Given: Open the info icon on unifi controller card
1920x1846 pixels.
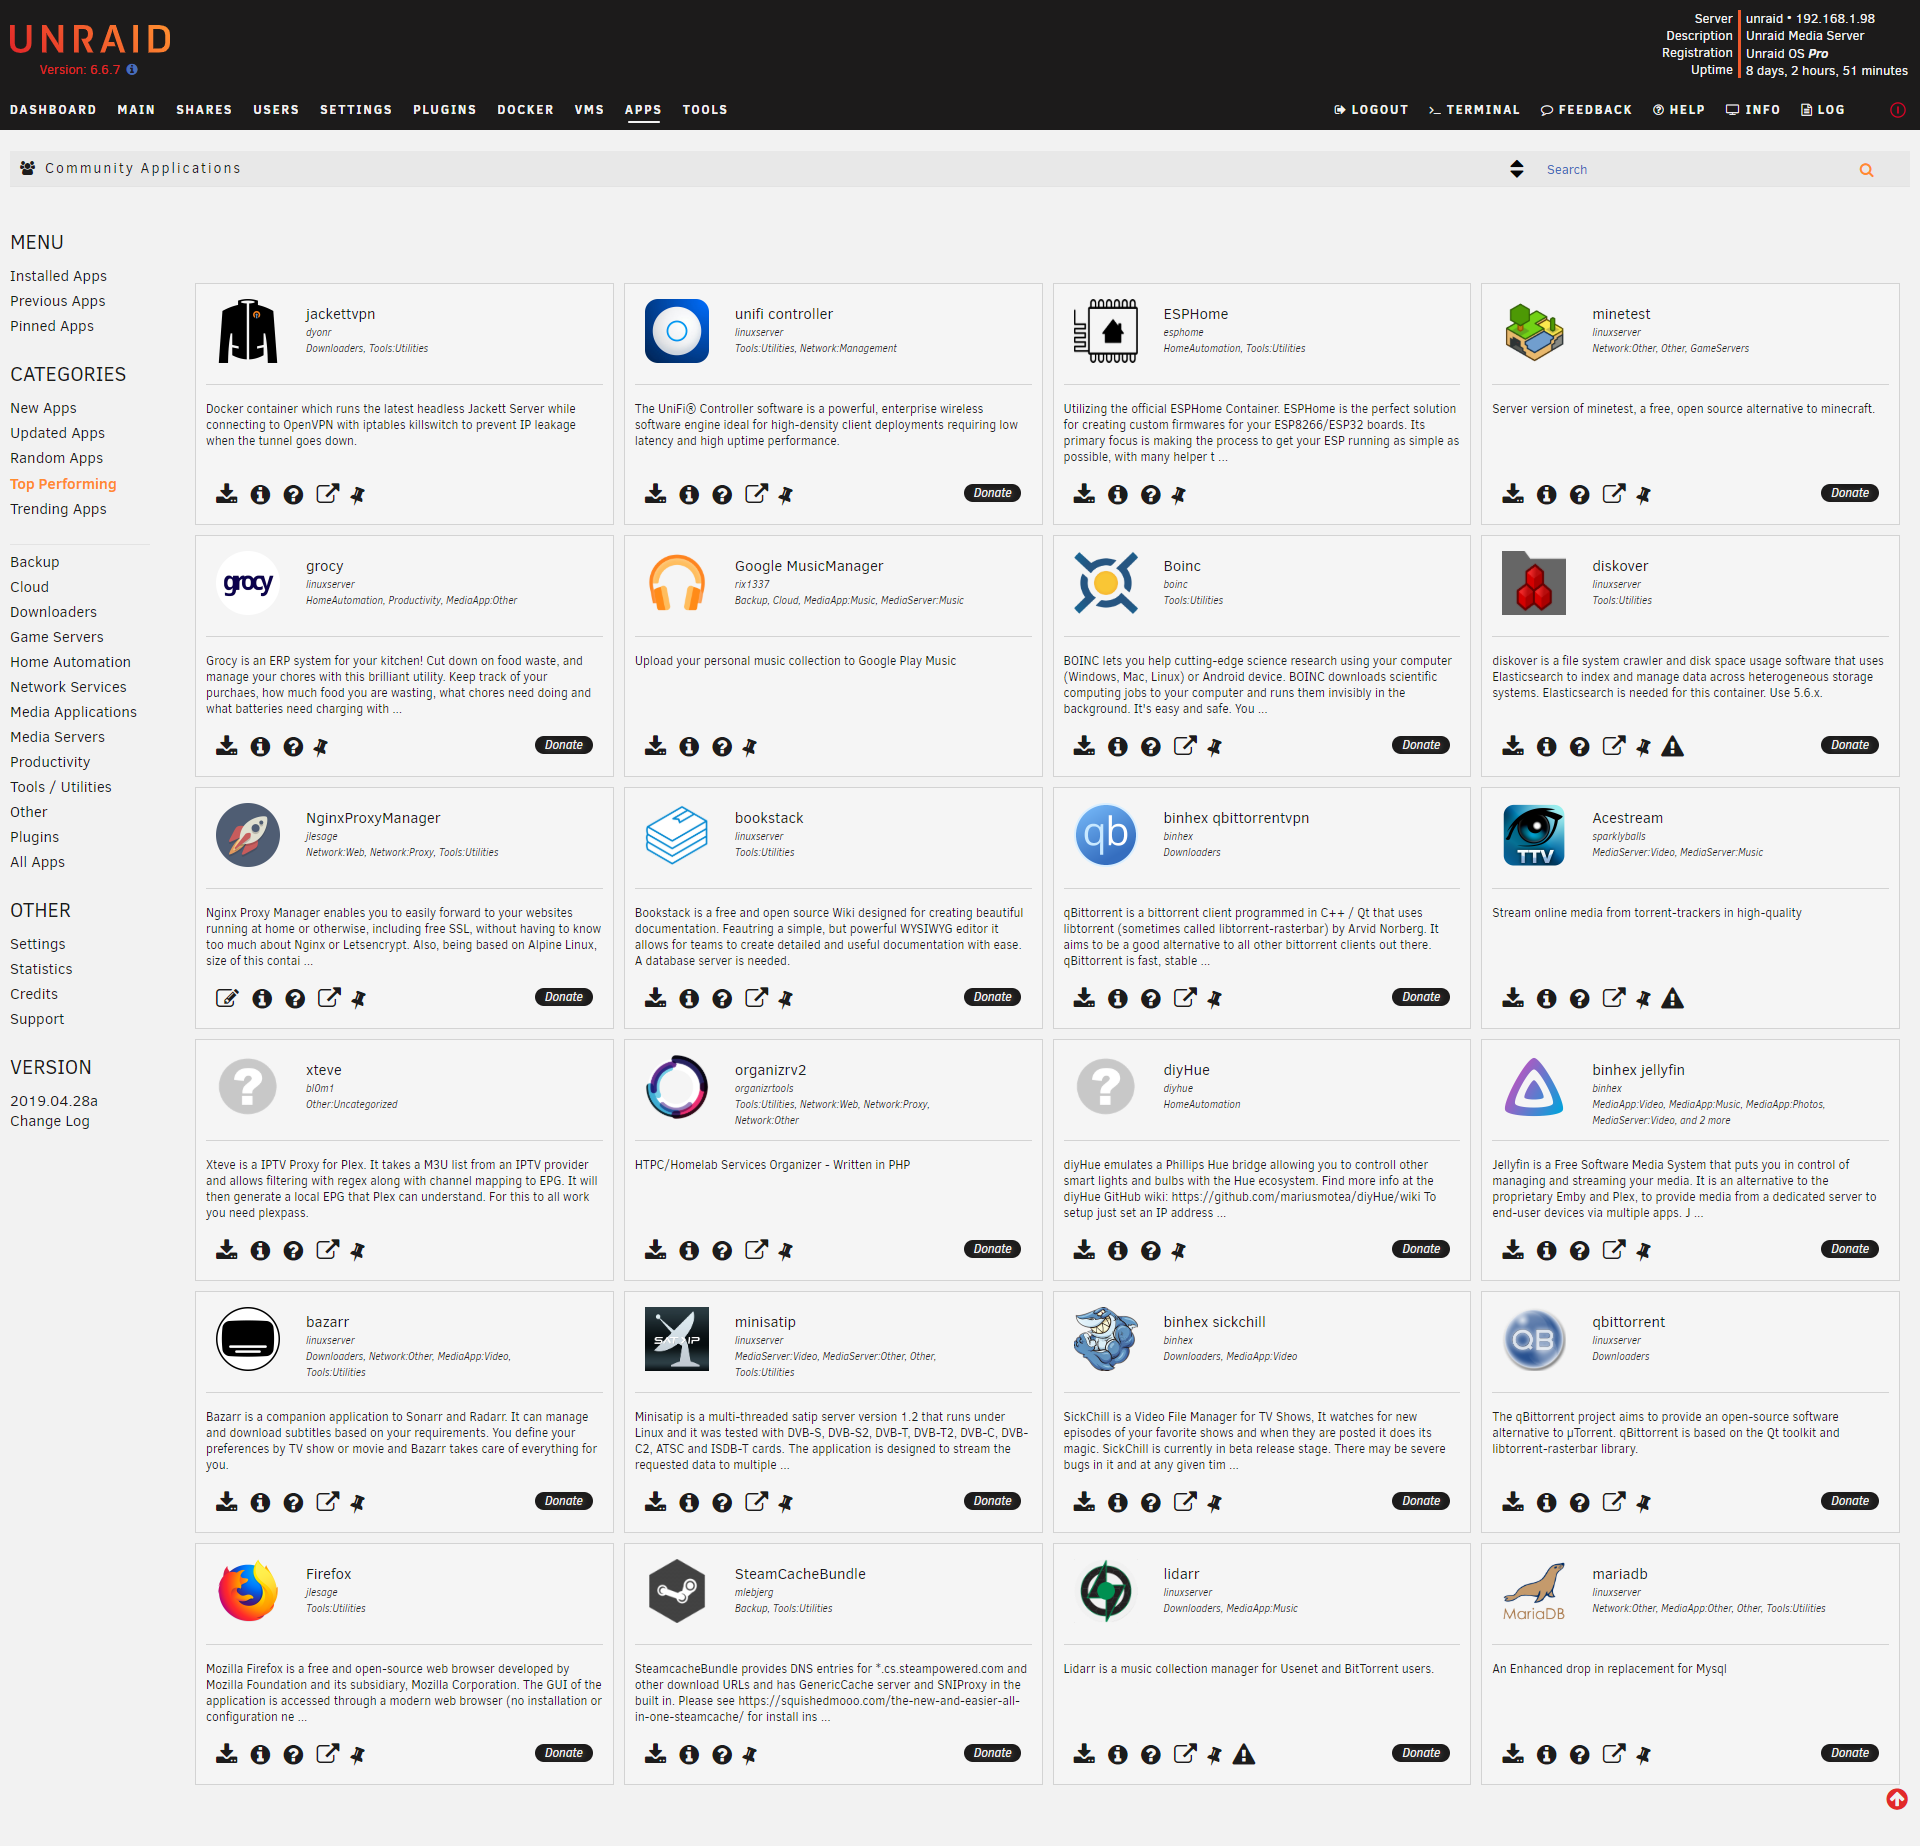Looking at the screenshot, I should tap(689, 494).
